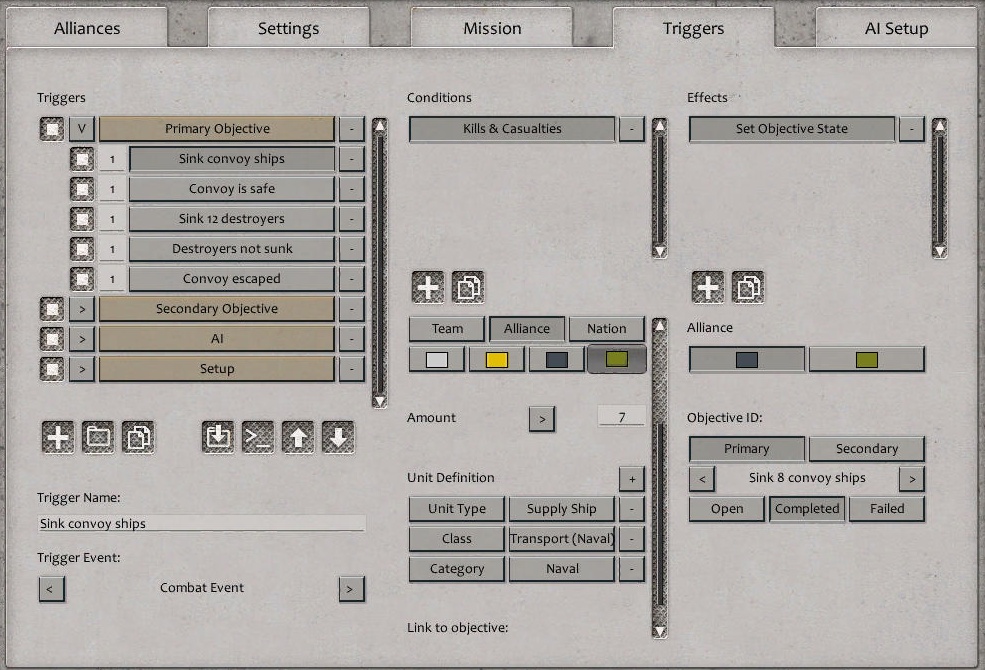
Task: Move selected trigger up
Action: pos(298,437)
